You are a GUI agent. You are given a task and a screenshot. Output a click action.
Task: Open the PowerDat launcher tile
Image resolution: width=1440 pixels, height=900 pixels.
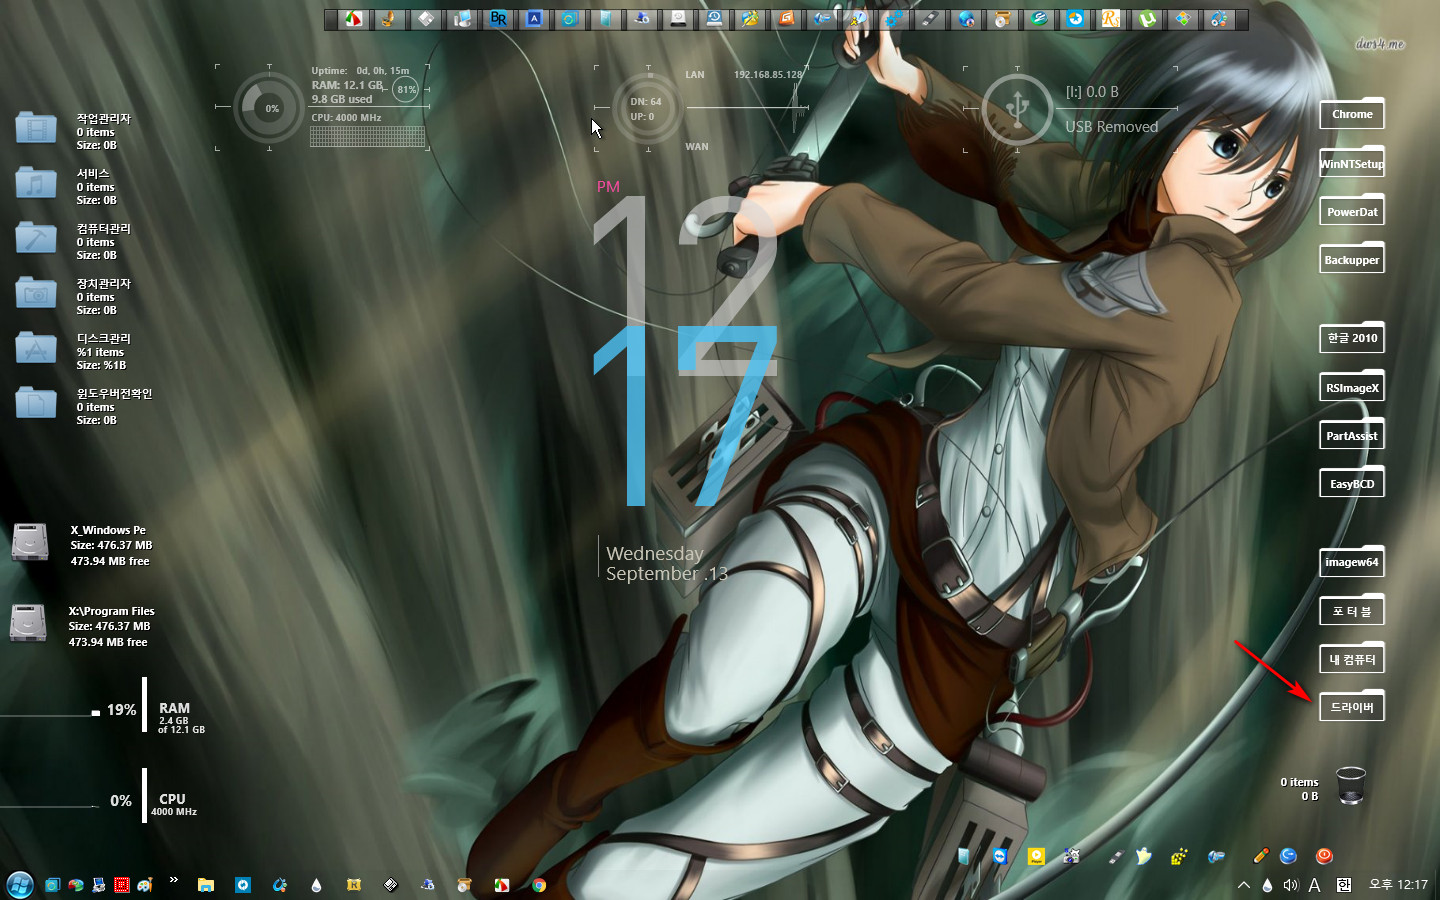point(1352,211)
